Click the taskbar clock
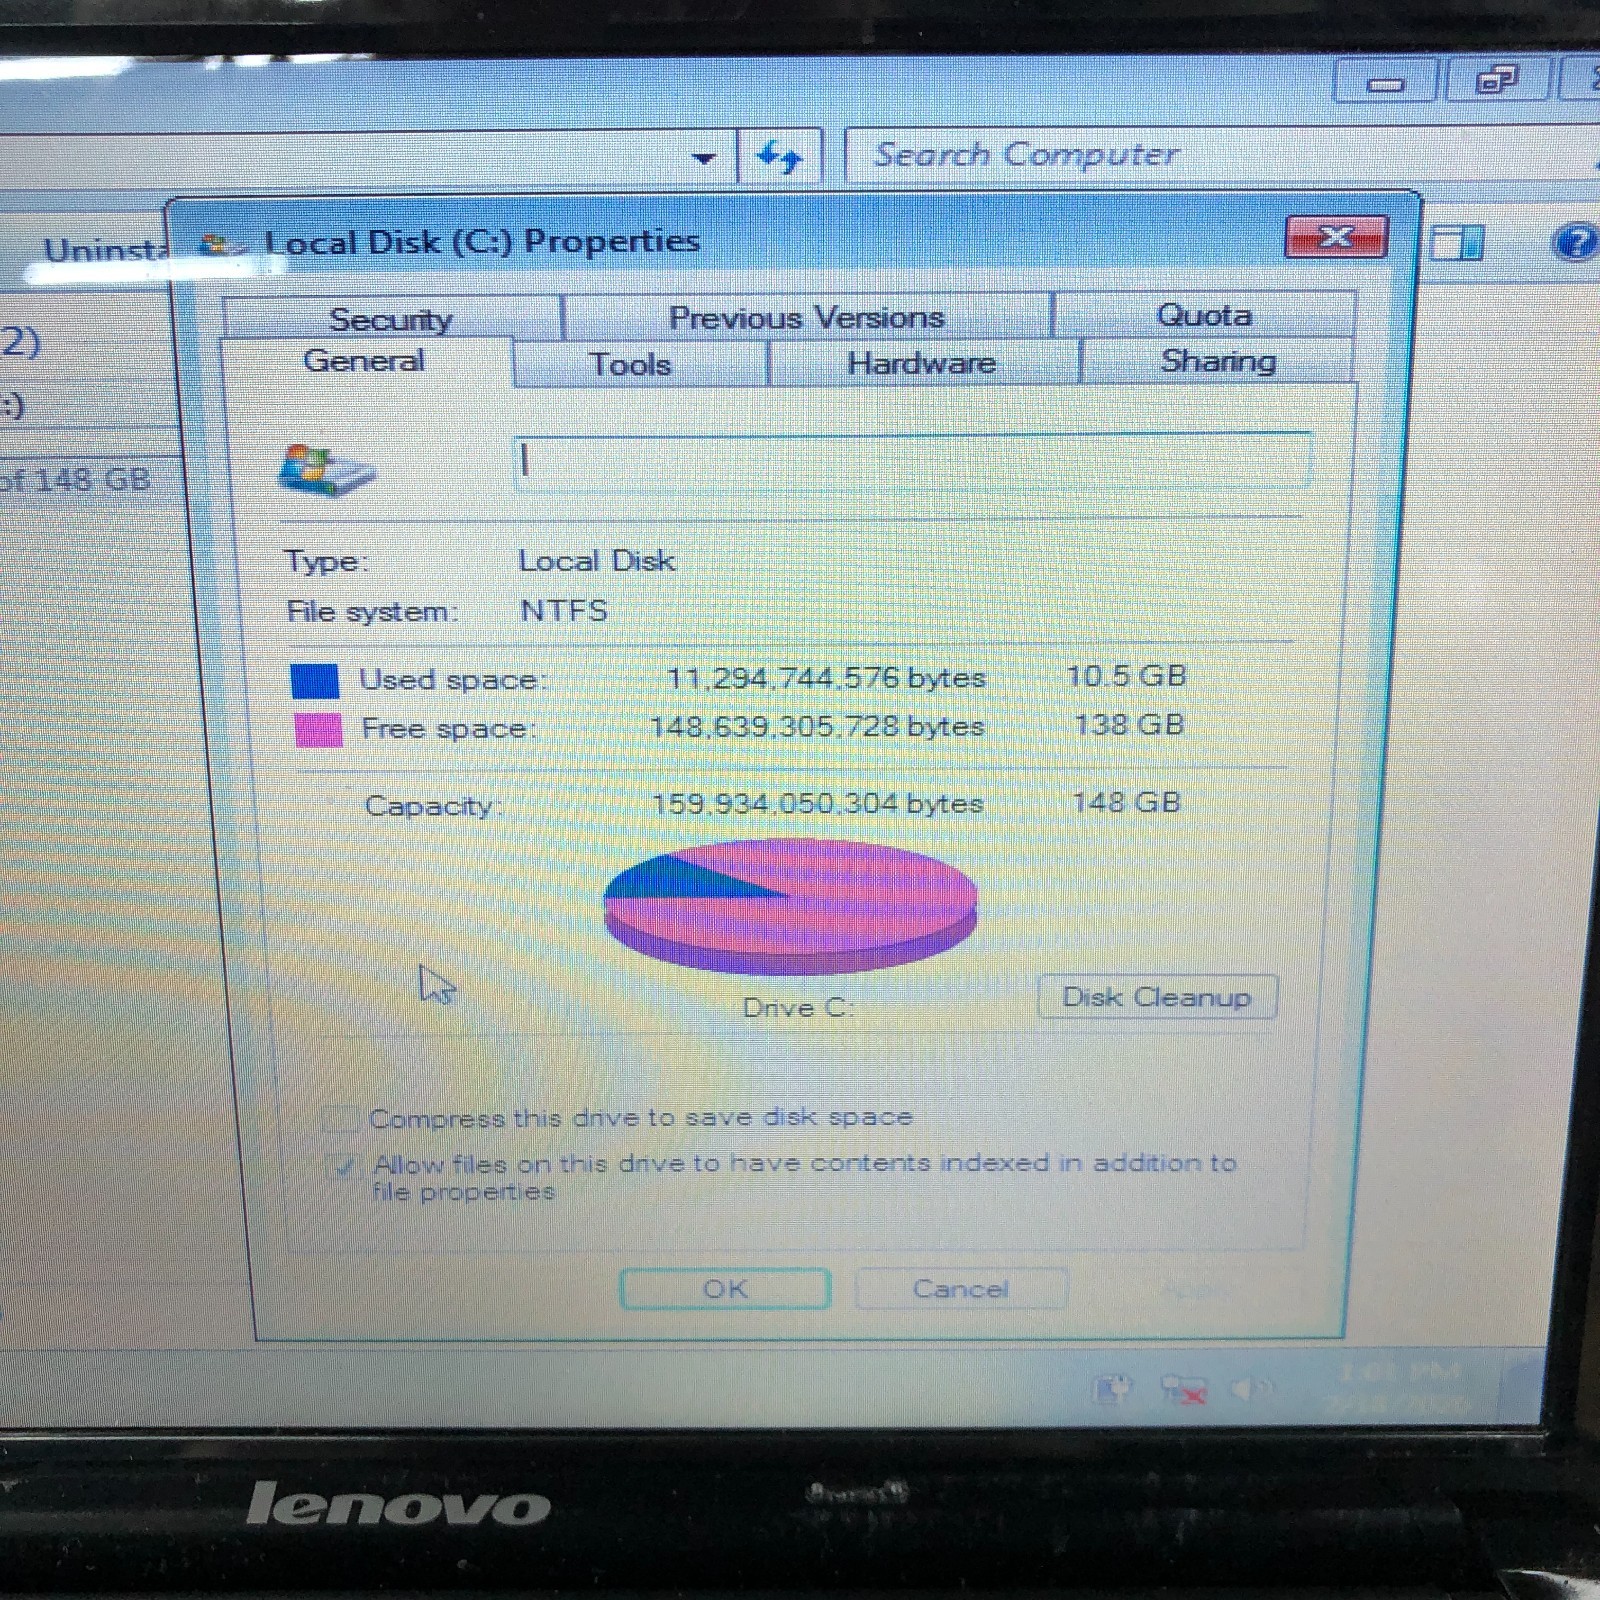 pyautogui.click(x=1400, y=1387)
